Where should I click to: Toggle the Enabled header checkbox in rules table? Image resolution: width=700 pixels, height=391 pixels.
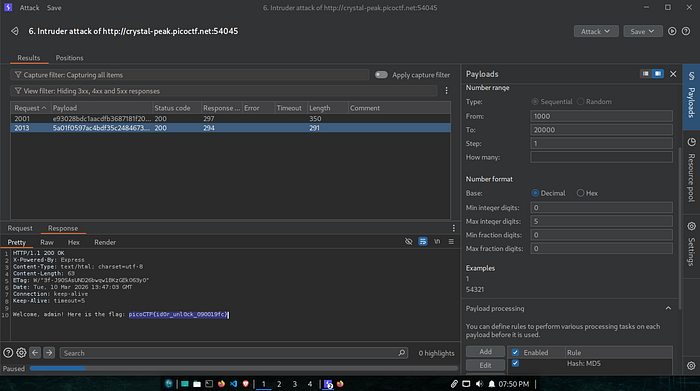pyautogui.click(x=515, y=352)
